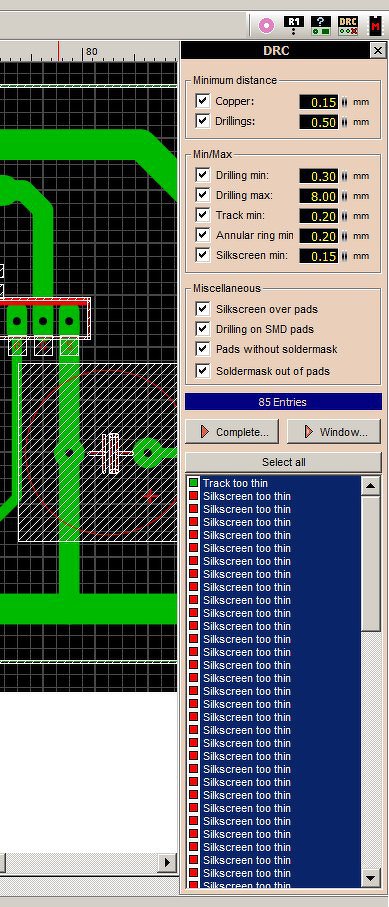Open the R1 component list icon
Viewport: 389px width, 907px height.
pos(293,26)
